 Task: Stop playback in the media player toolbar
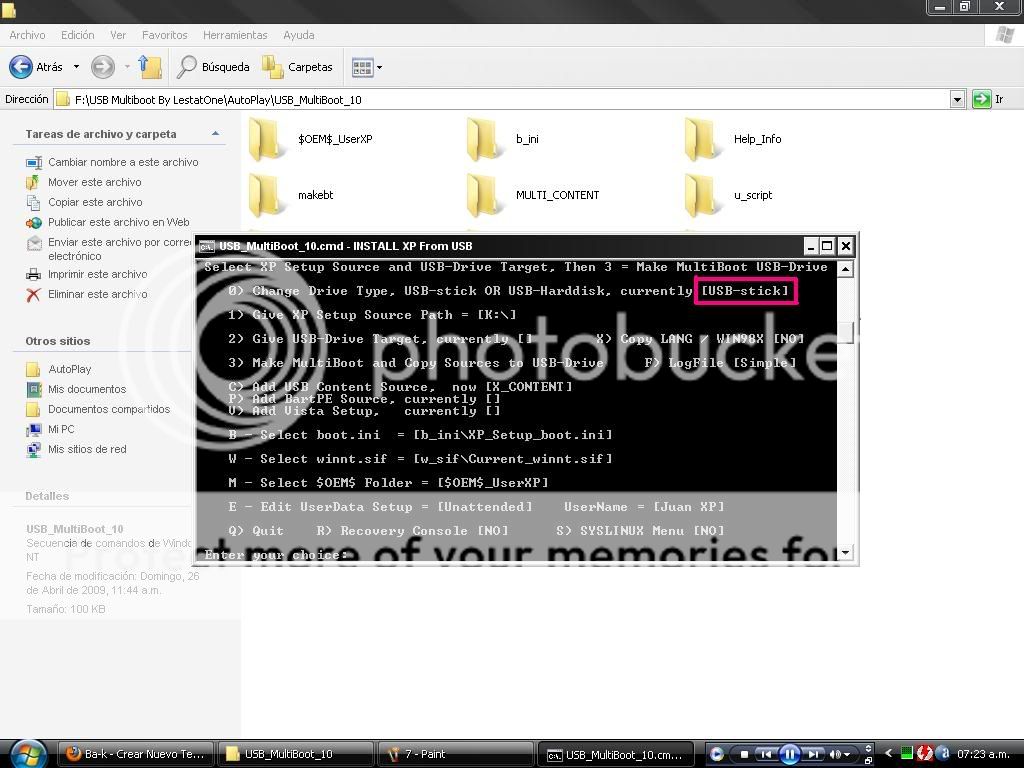pos(744,755)
